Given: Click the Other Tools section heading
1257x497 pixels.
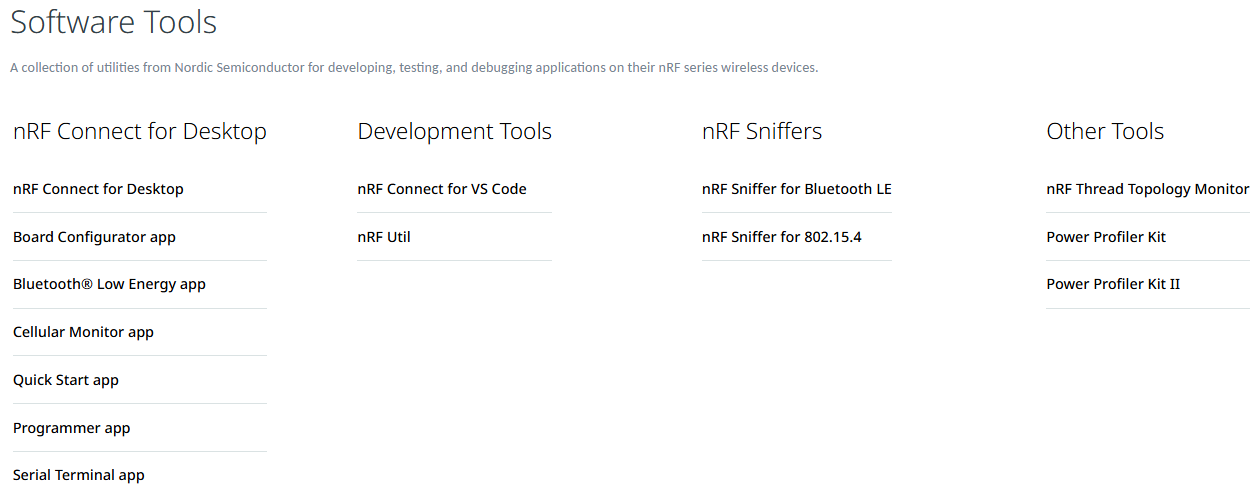Looking at the screenshot, I should pos(1105,131).
